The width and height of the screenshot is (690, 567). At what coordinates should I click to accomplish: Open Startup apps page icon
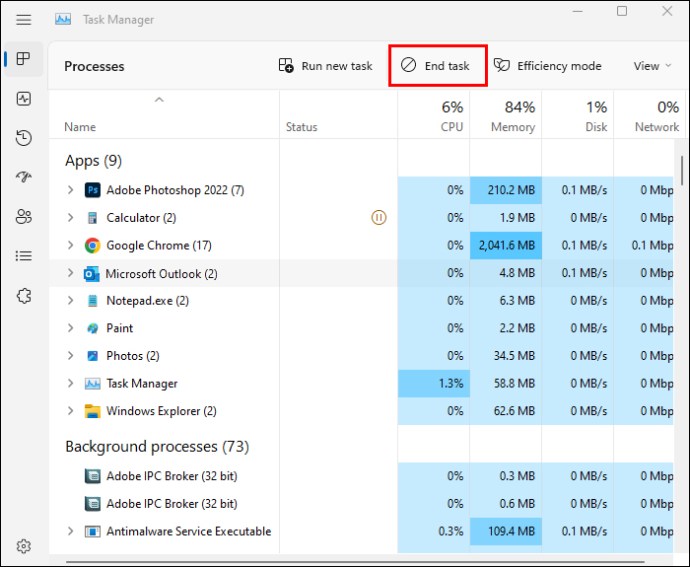click(x=24, y=177)
